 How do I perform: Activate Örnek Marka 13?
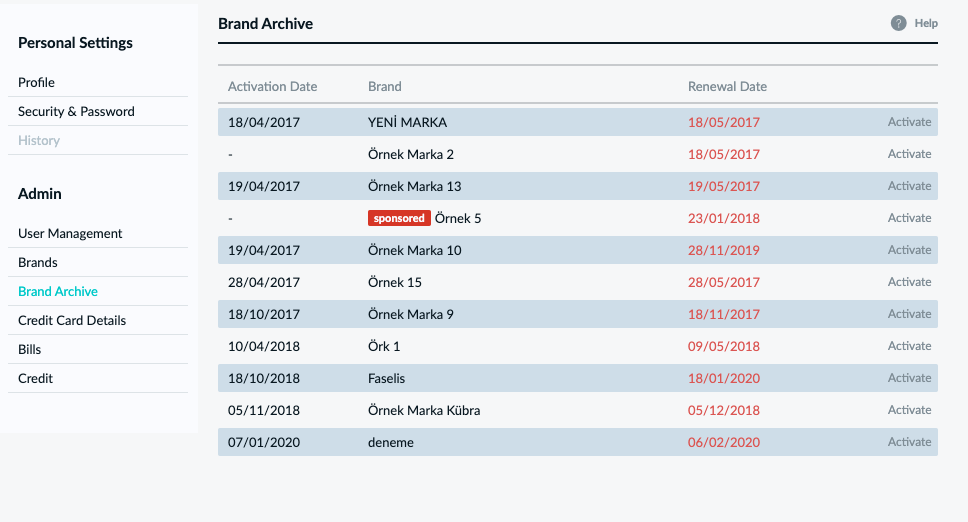909,186
